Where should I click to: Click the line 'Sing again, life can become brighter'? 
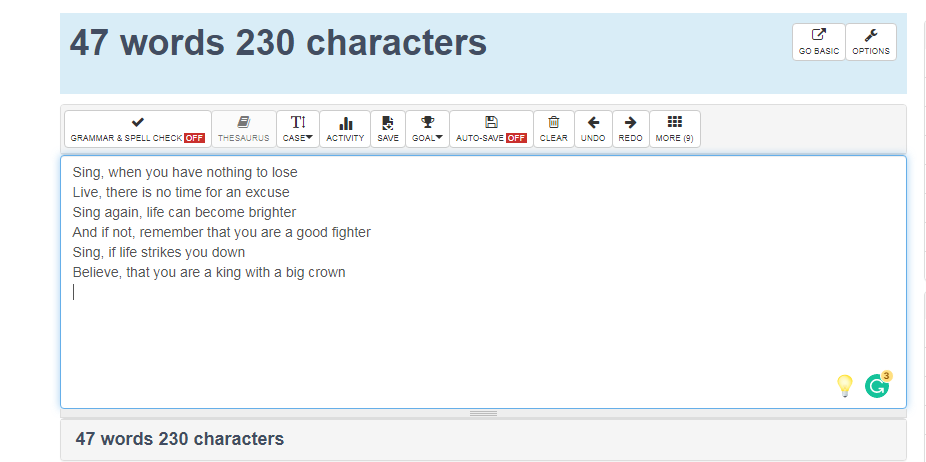point(184,212)
